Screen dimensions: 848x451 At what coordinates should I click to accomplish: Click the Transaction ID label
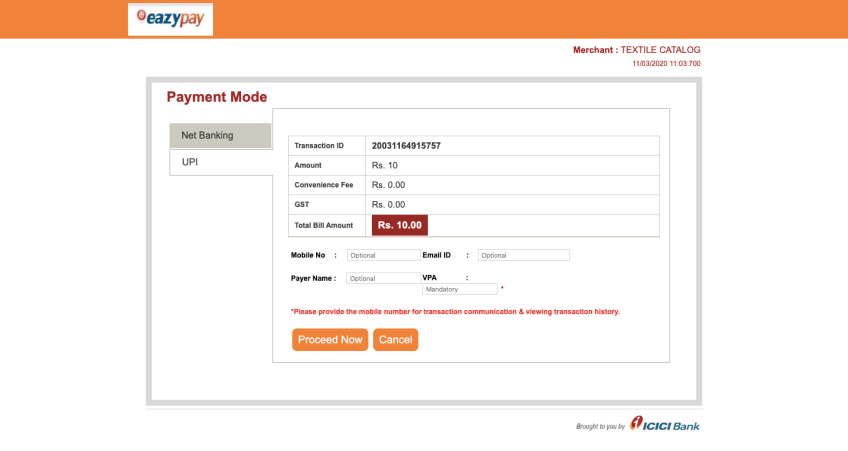point(319,146)
